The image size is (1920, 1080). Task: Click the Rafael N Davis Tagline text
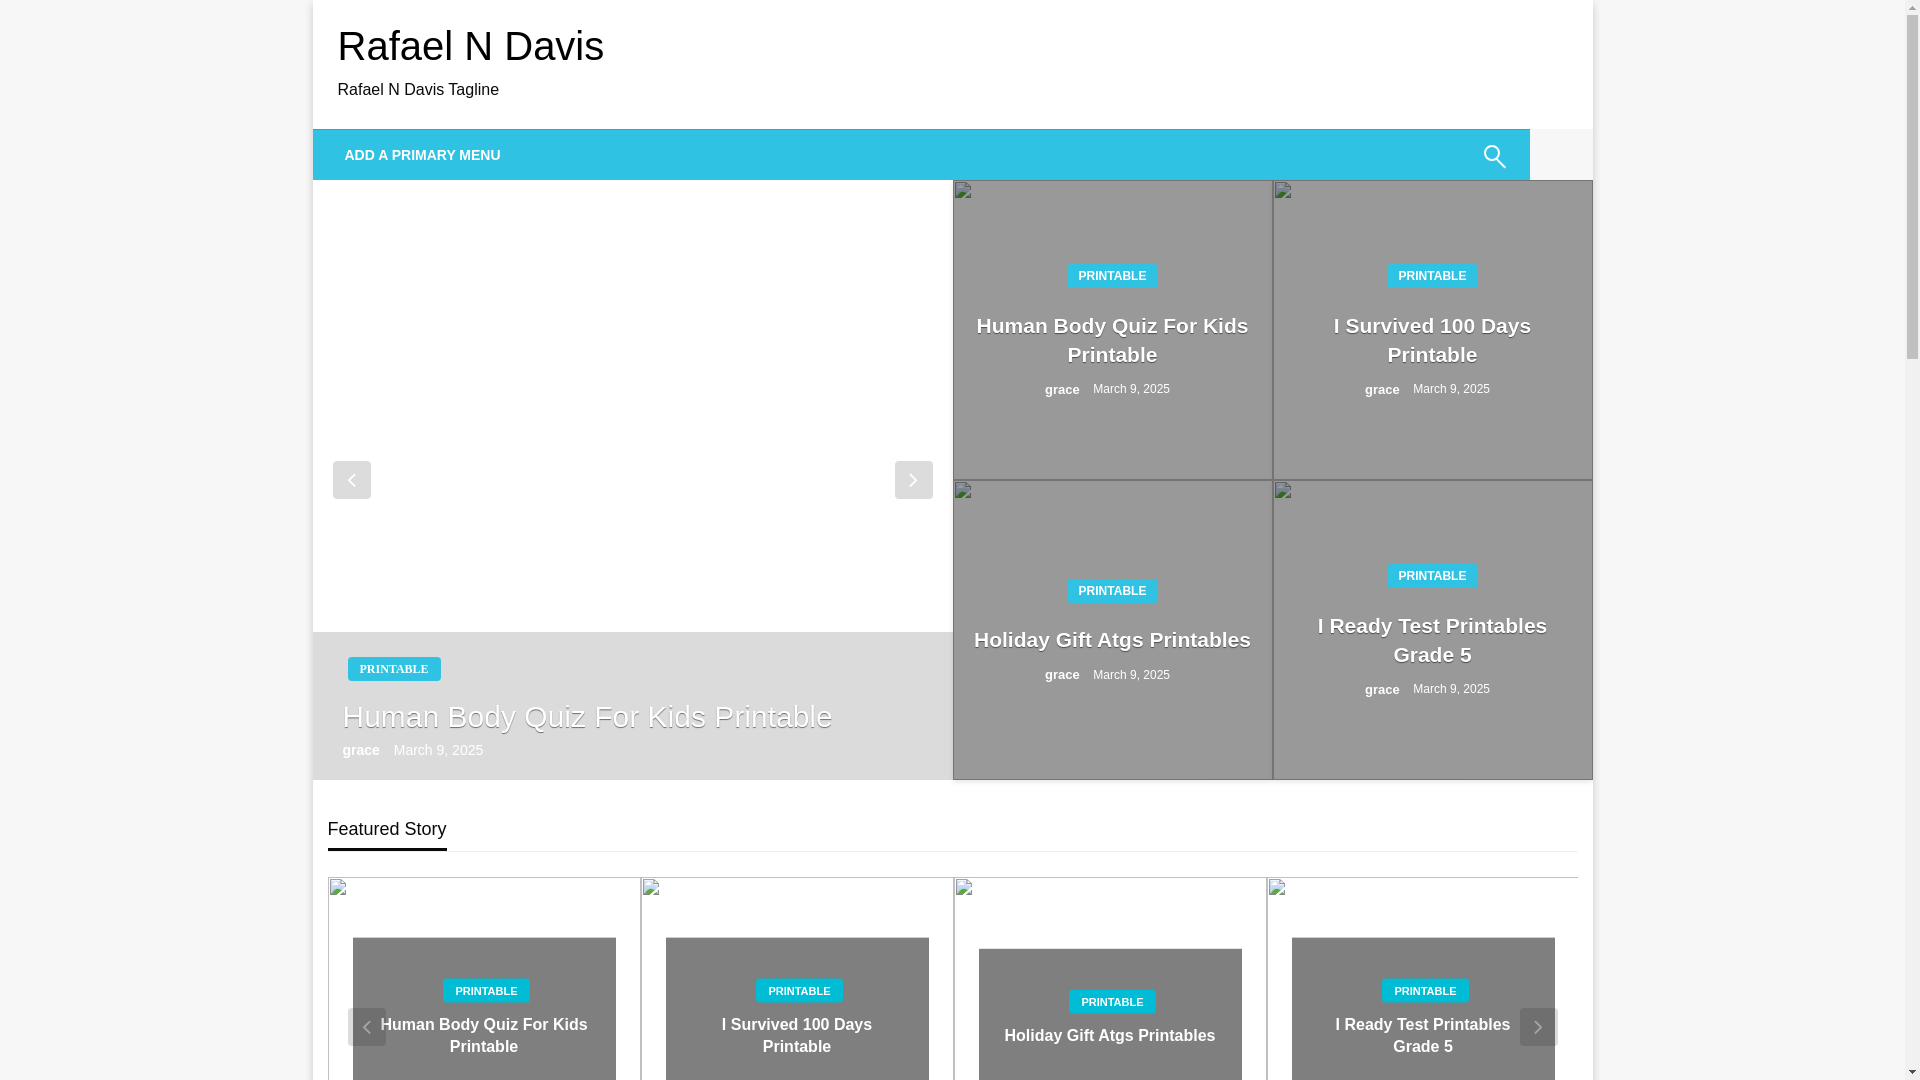[418, 90]
